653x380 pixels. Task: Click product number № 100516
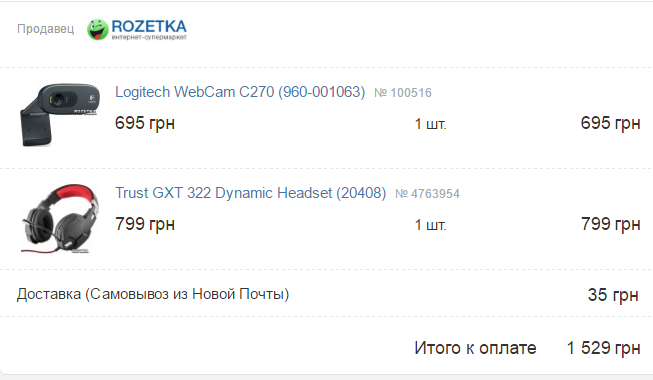tap(403, 92)
